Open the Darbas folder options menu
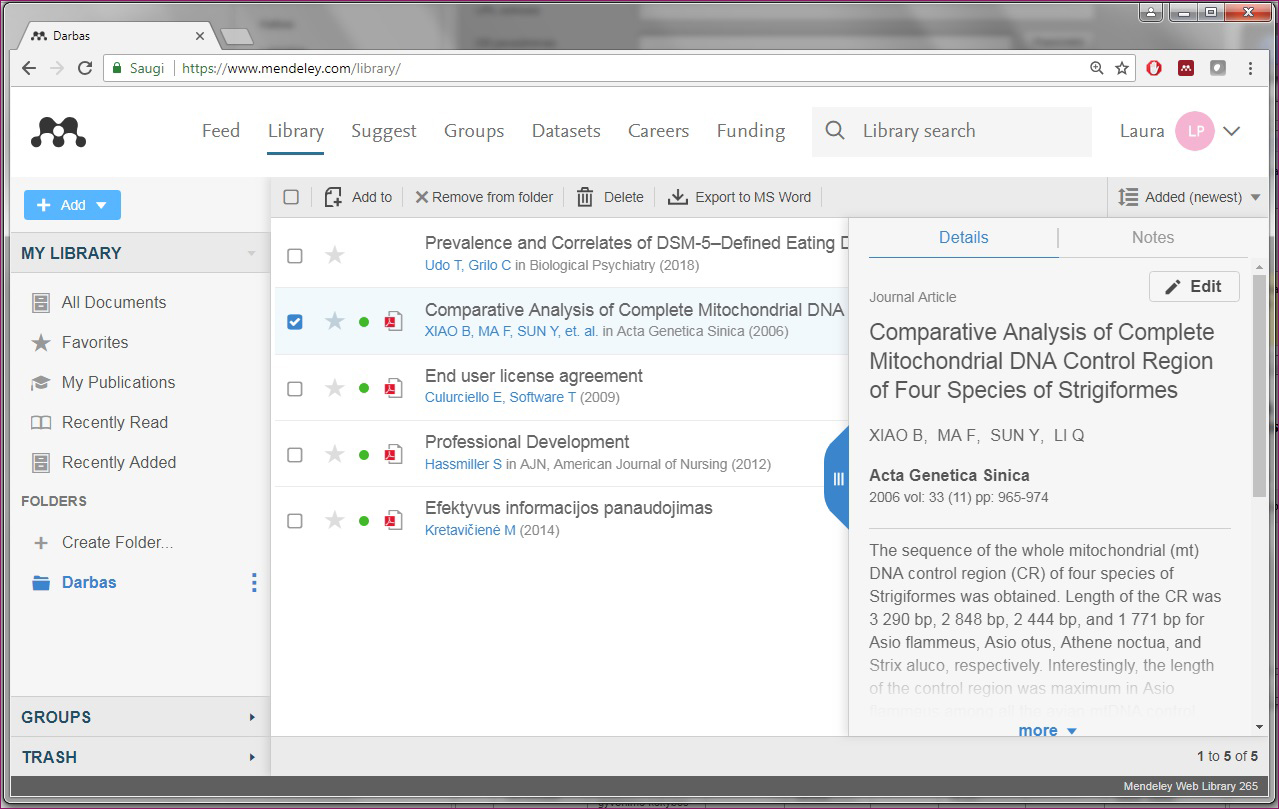The image size is (1279, 809). click(254, 582)
